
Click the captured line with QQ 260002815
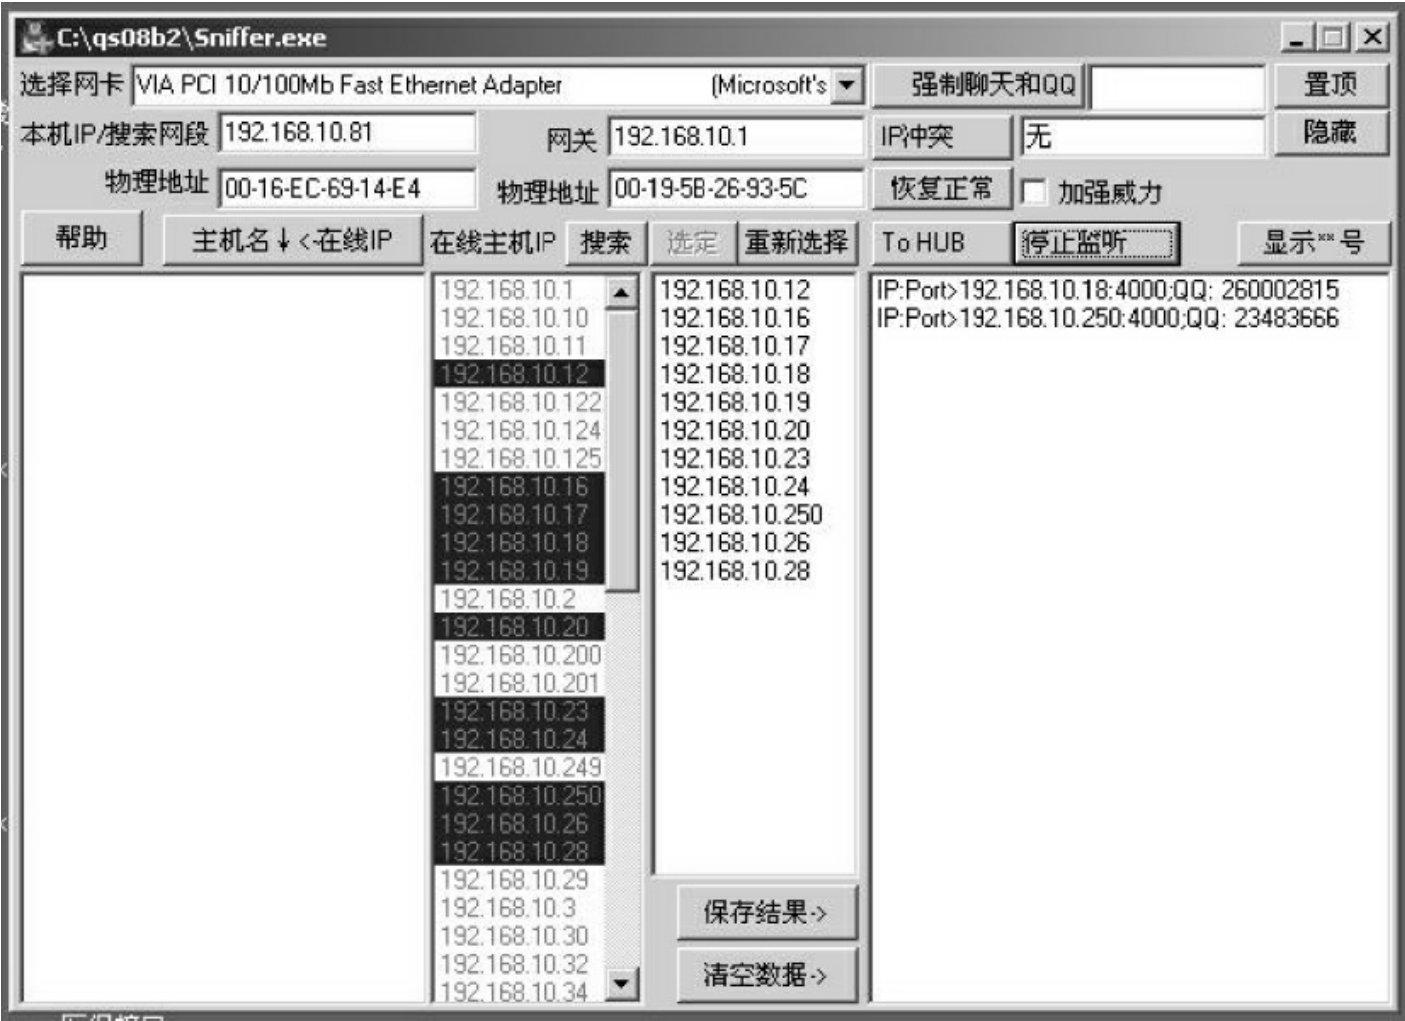[x=1108, y=290]
